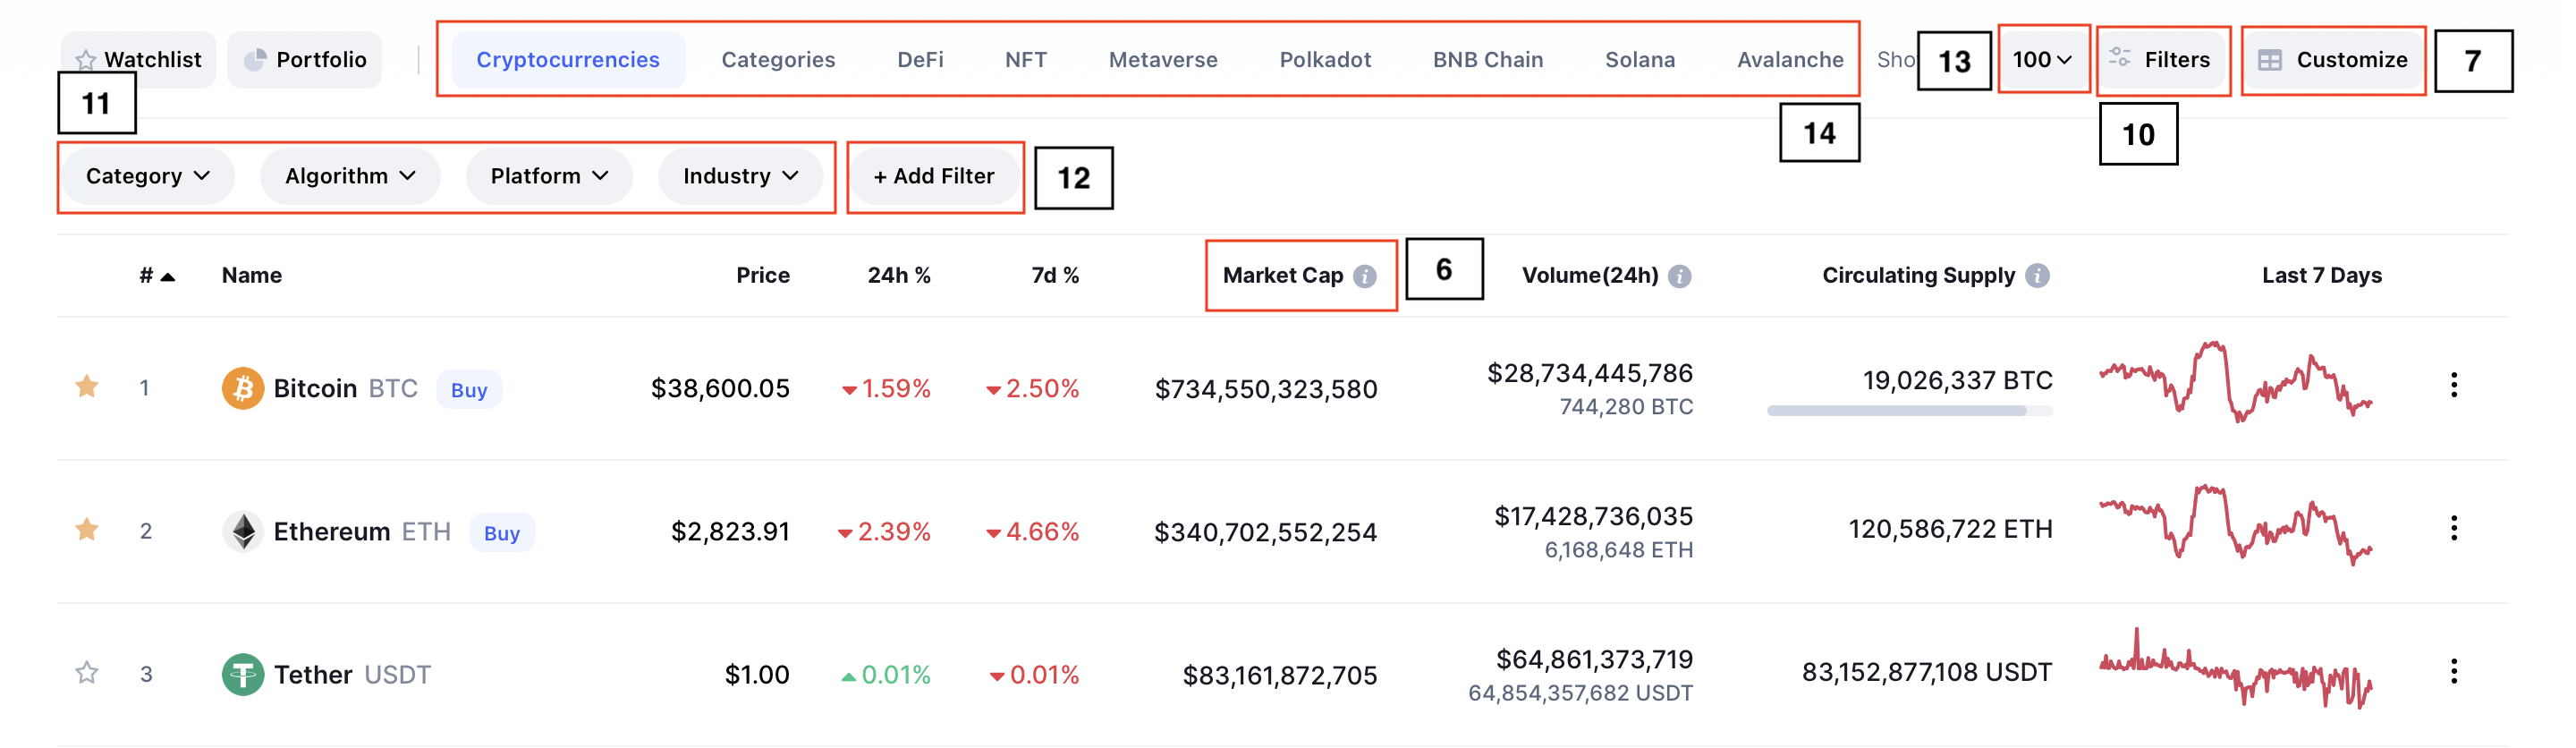Switch to the Categories tab
This screenshot has width=2576, height=748.
[778, 60]
